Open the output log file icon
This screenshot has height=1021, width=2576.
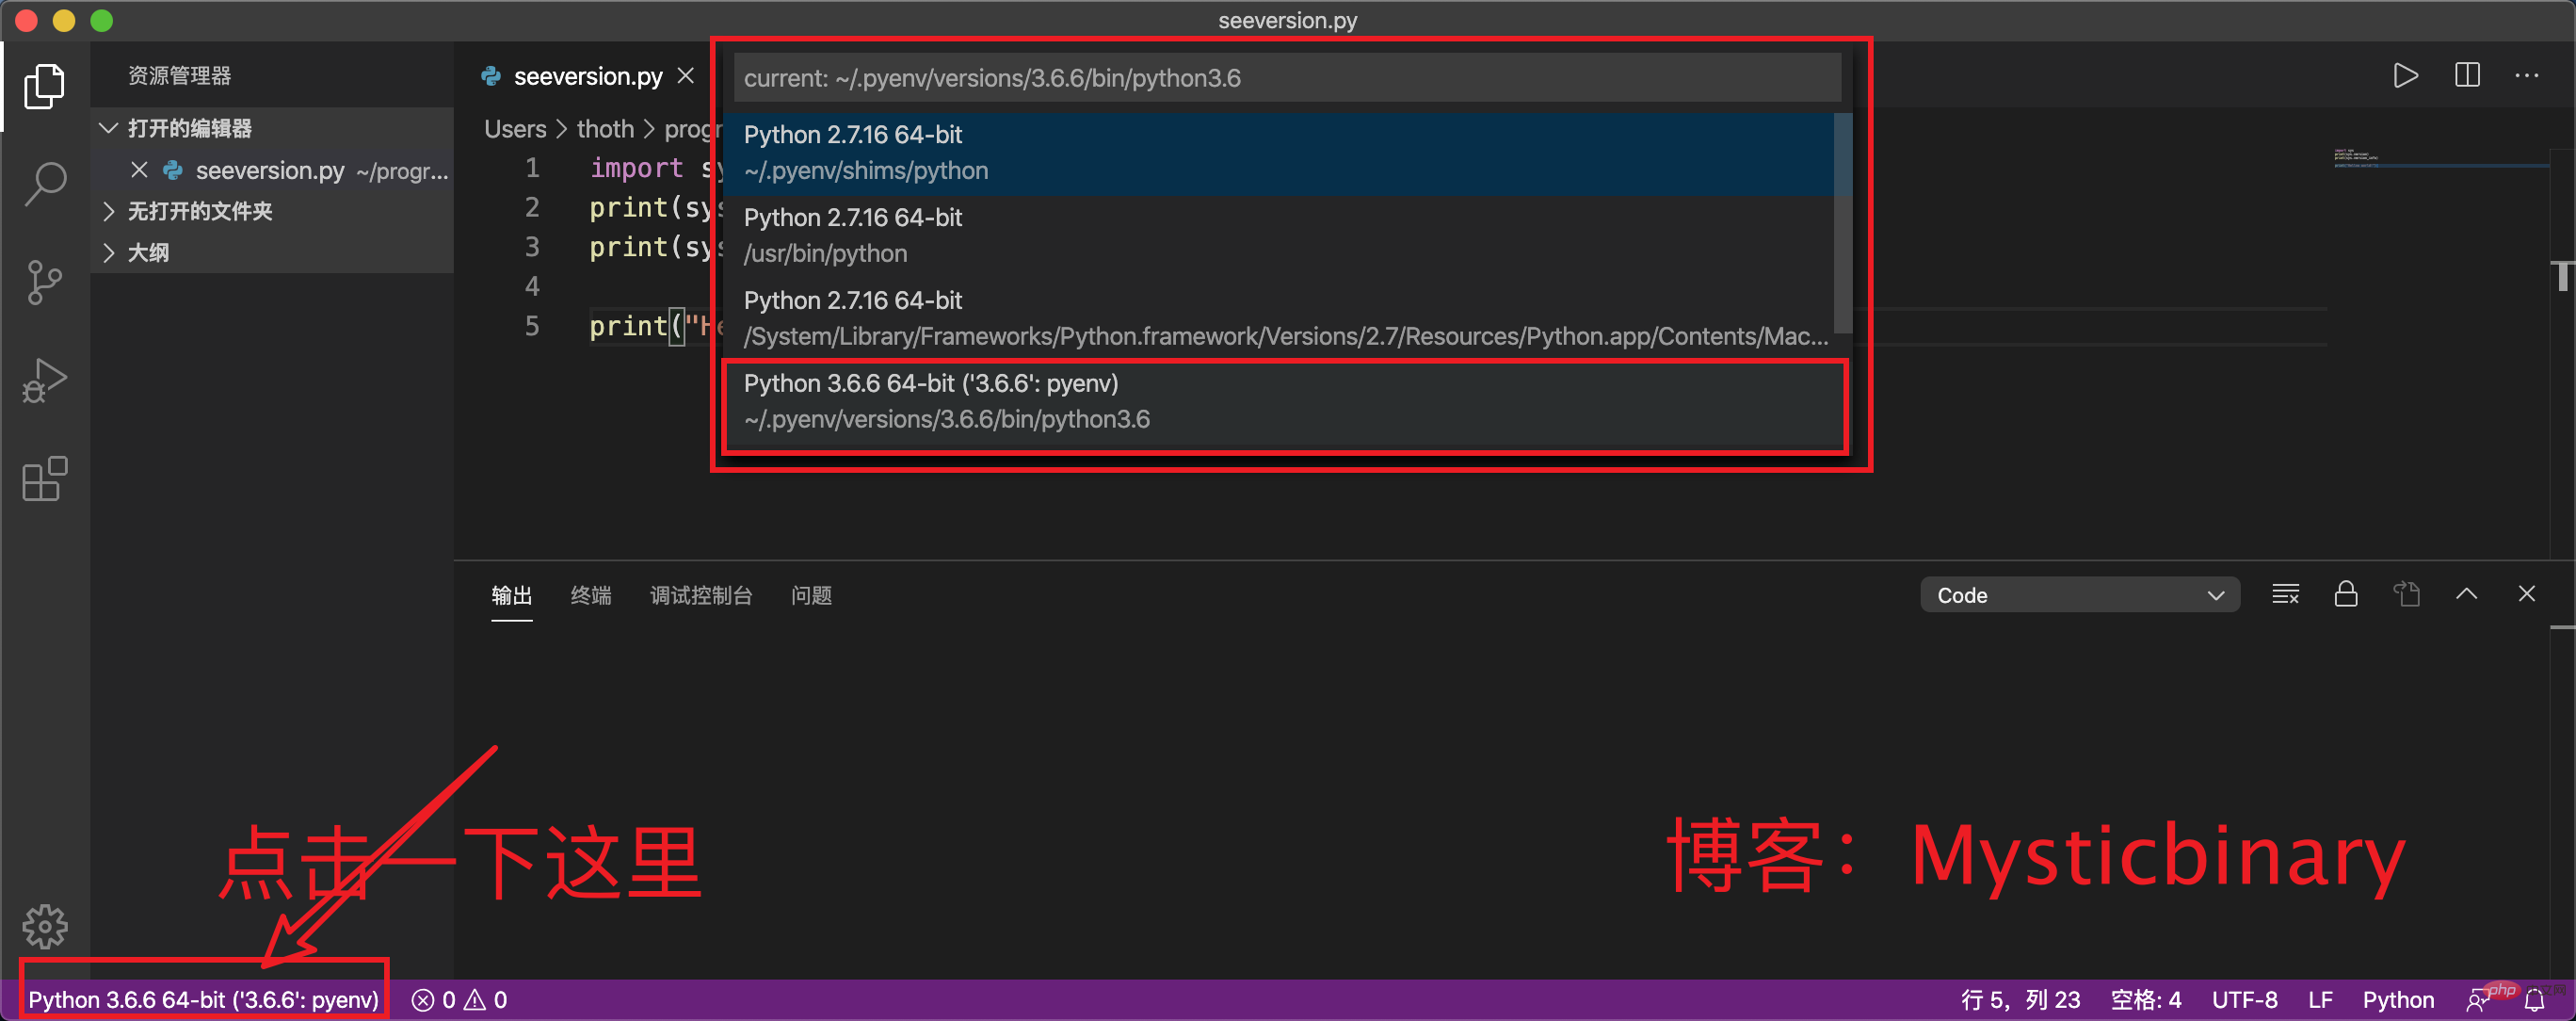click(x=2406, y=595)
